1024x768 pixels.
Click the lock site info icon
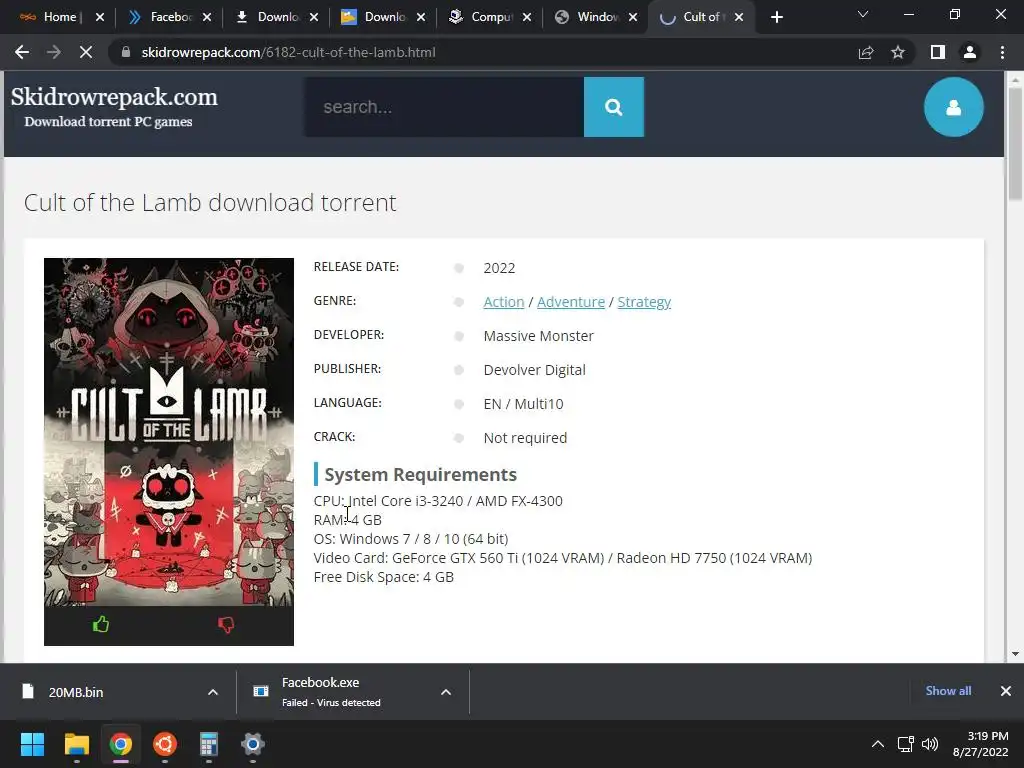coord(125,52)
